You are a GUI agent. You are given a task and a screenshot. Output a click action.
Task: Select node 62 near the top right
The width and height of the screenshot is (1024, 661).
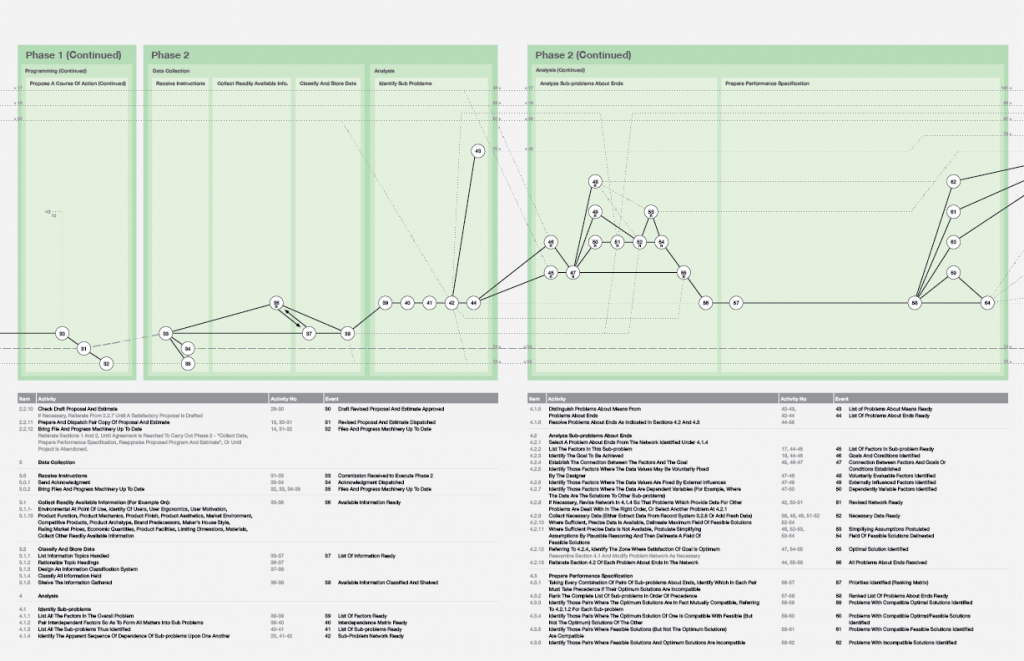click(x=953, y=182)
